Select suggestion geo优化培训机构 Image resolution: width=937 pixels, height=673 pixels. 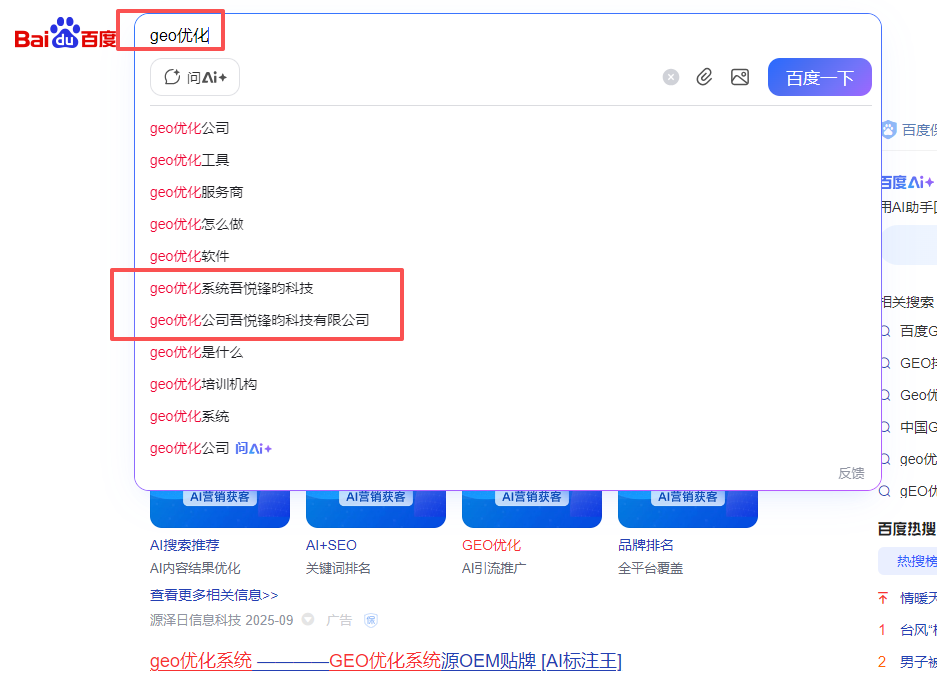pos(204,384)
